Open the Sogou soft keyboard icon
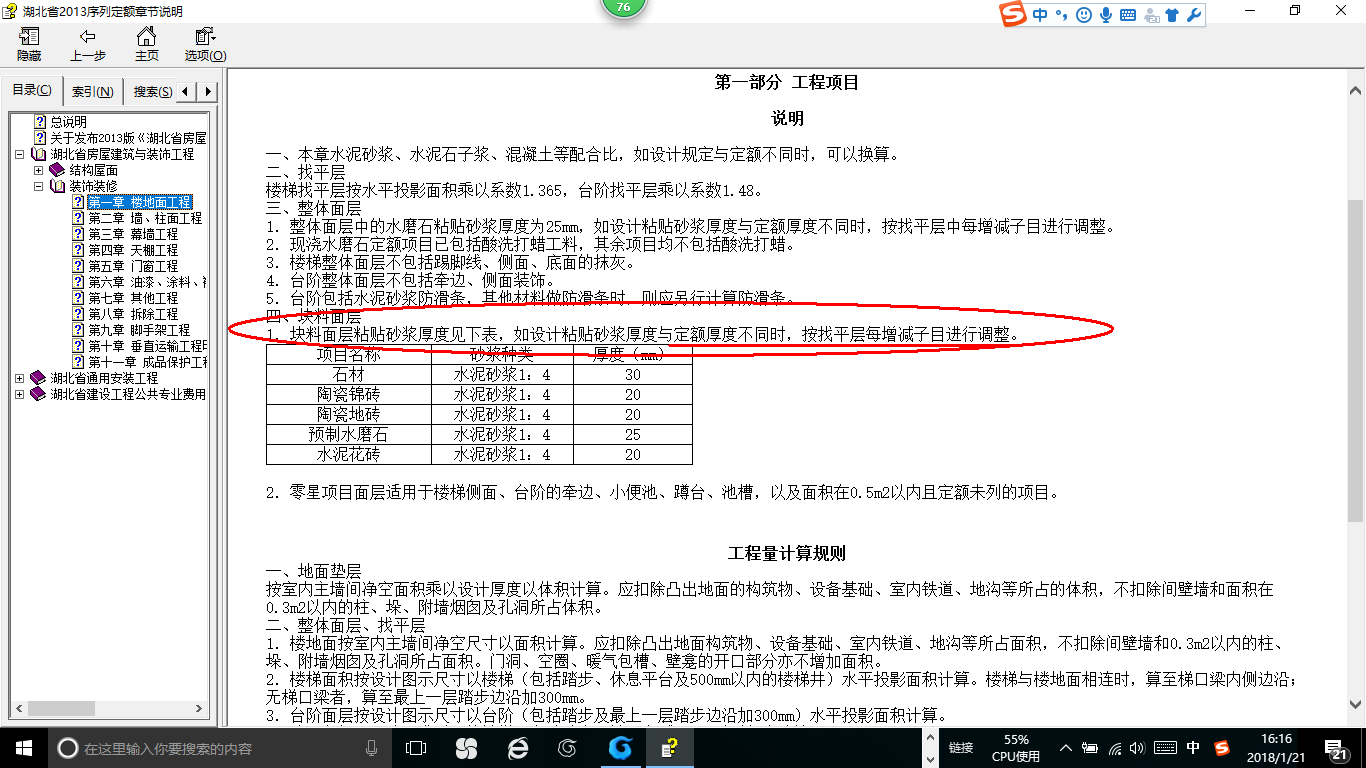 1128,15
